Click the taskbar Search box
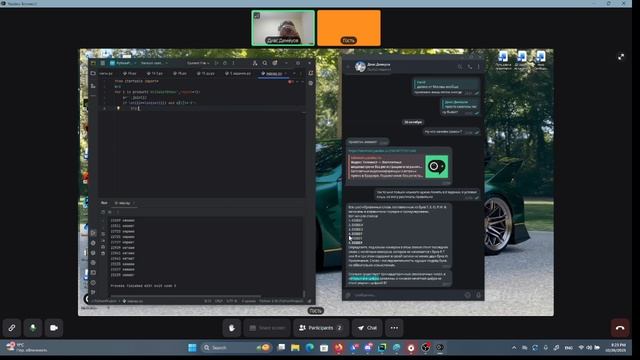 click(237, 348)
